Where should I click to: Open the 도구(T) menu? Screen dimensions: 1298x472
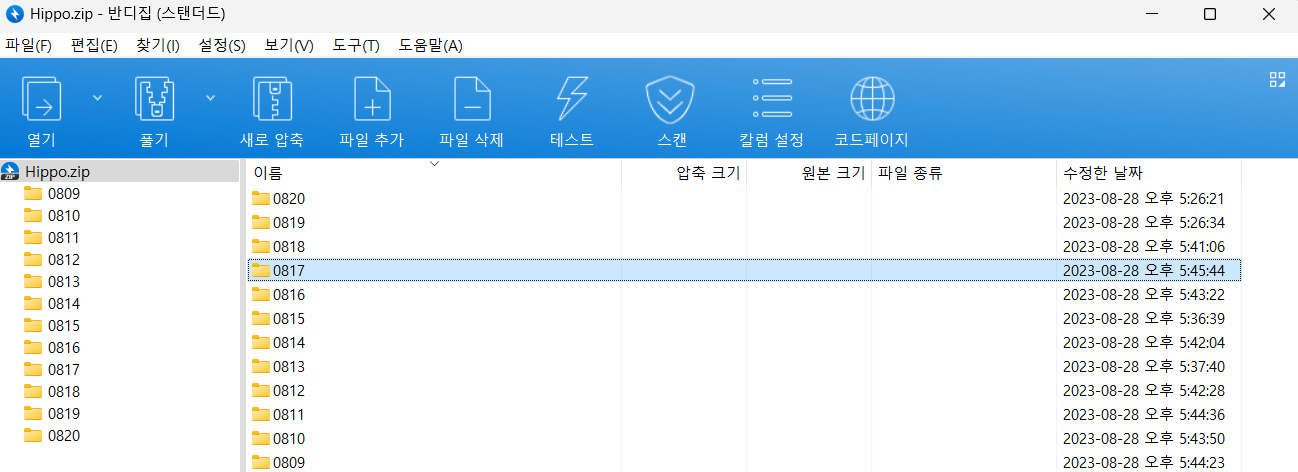coord(356,46)
